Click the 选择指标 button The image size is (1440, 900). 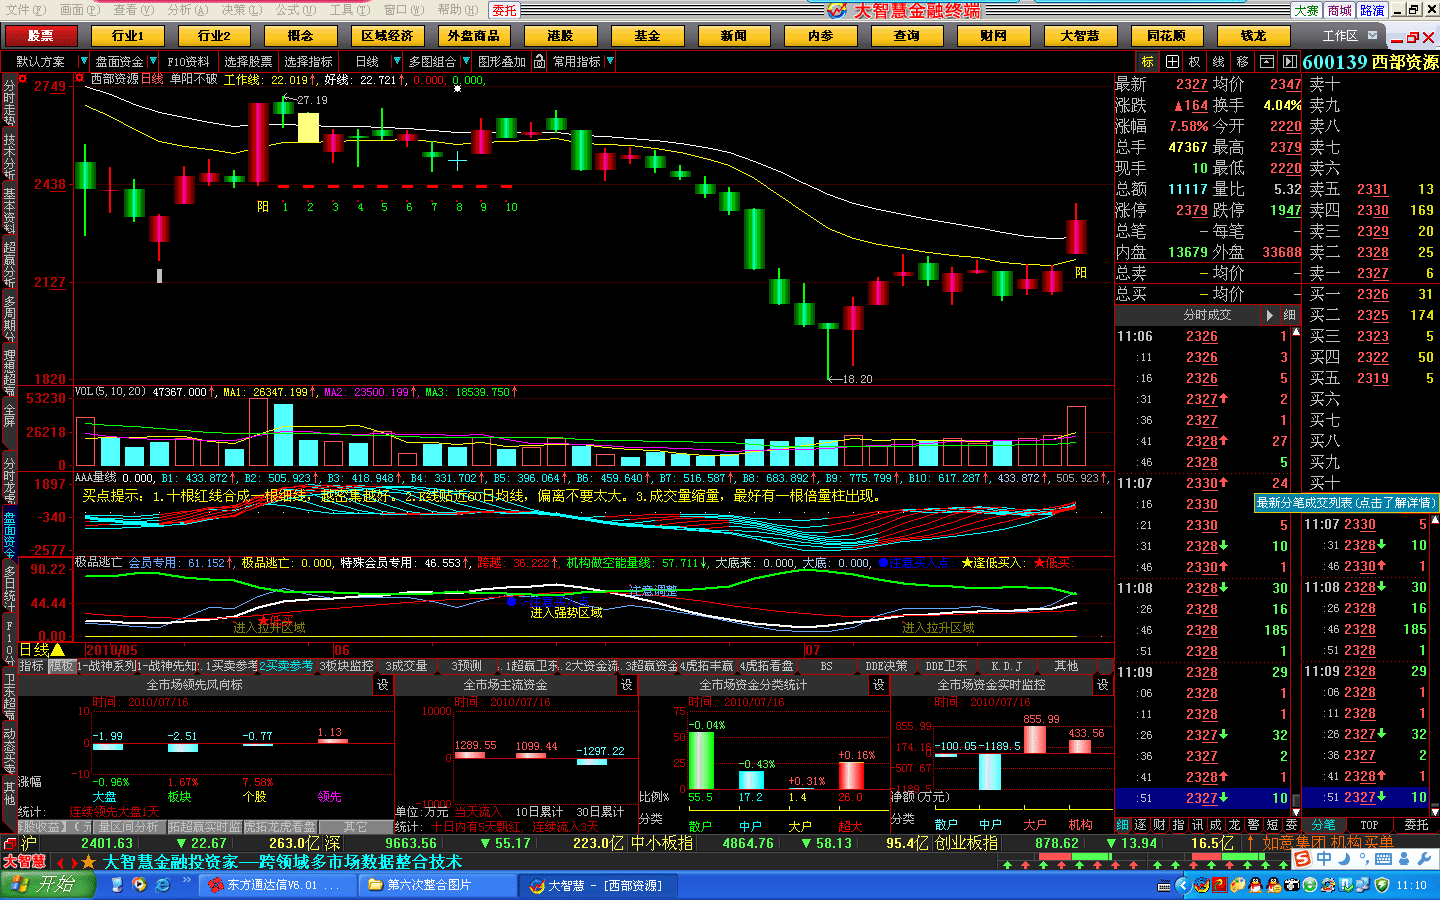click(x=308, y=62)
